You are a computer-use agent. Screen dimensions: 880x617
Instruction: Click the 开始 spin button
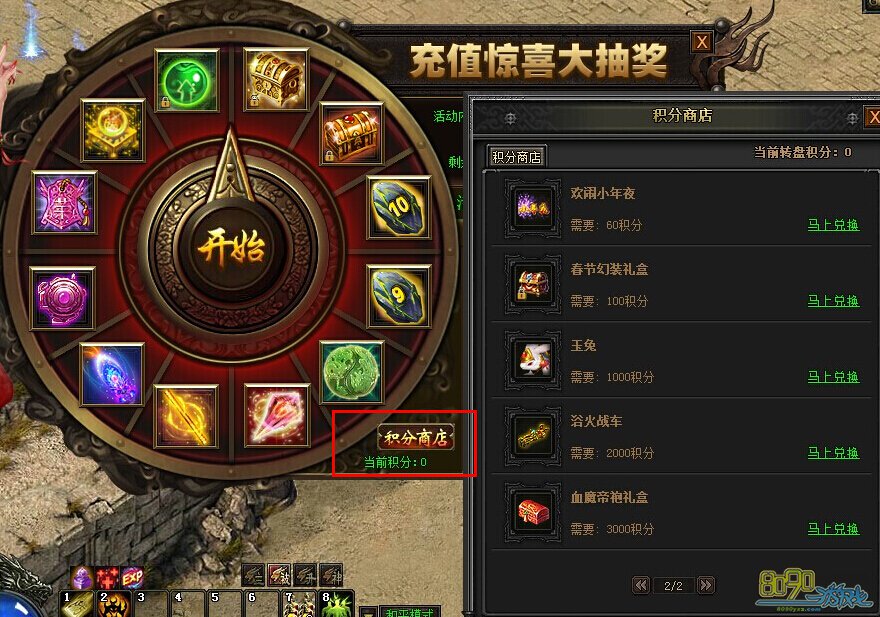click(x=231, y=249)
